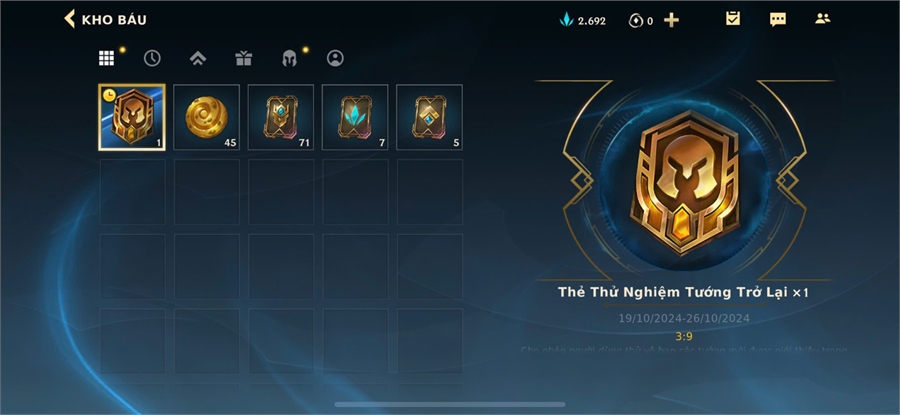Viewport: 900px width, 415px height.
Task: Open the double-chevron upgrade tab
Action: click(198, 58)
